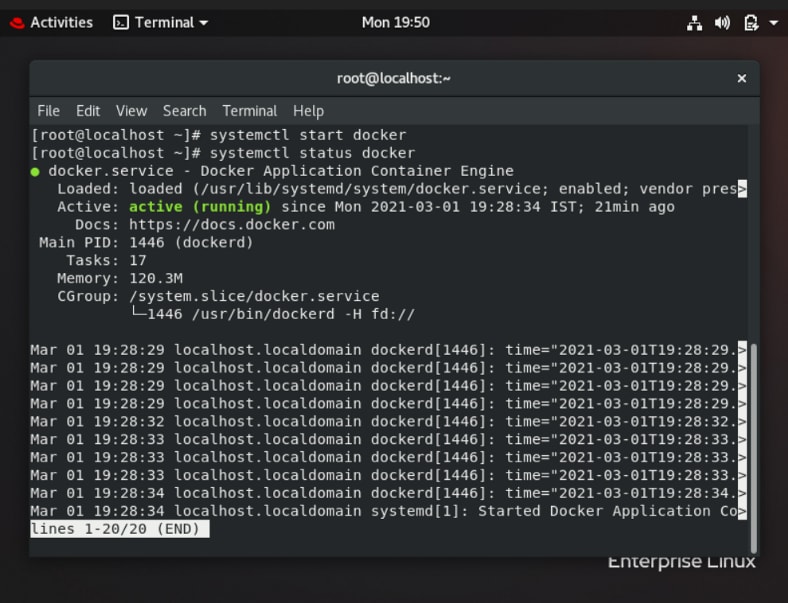Screen dimensions: 788x603
Task: Click the 'lines 1-20/20 (END)' pager status
Action: click(x=120, y=529)
